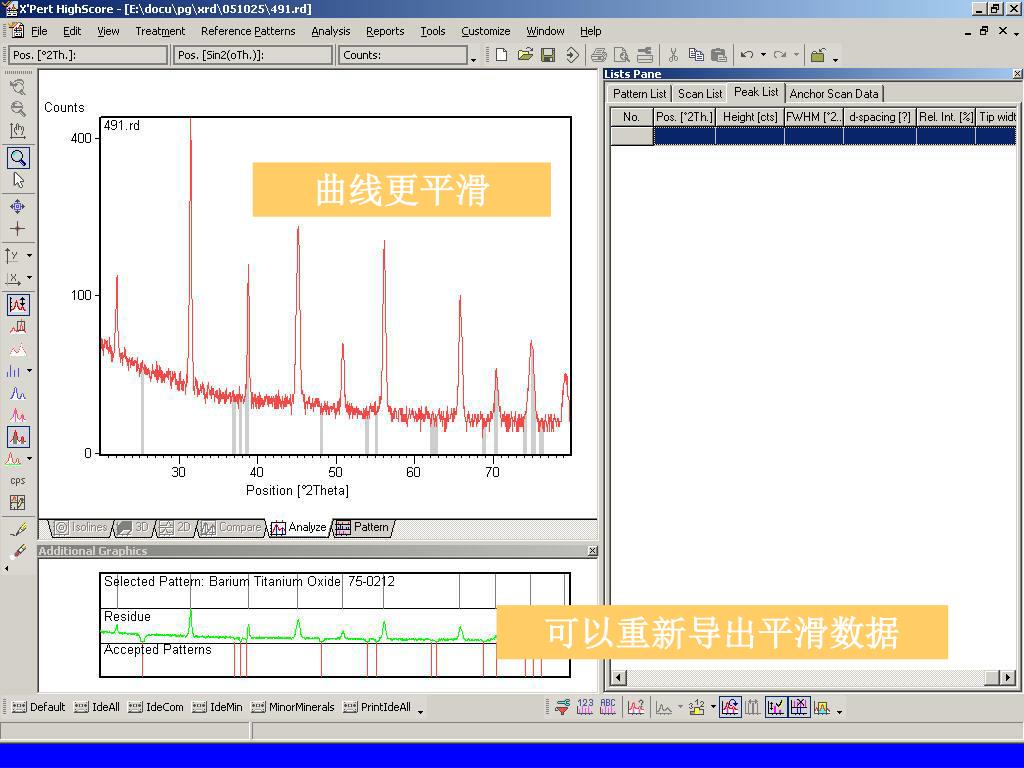Save the document with the floppy icon
The width and height of the screenshot is (1024, 768).
point(549,56)
